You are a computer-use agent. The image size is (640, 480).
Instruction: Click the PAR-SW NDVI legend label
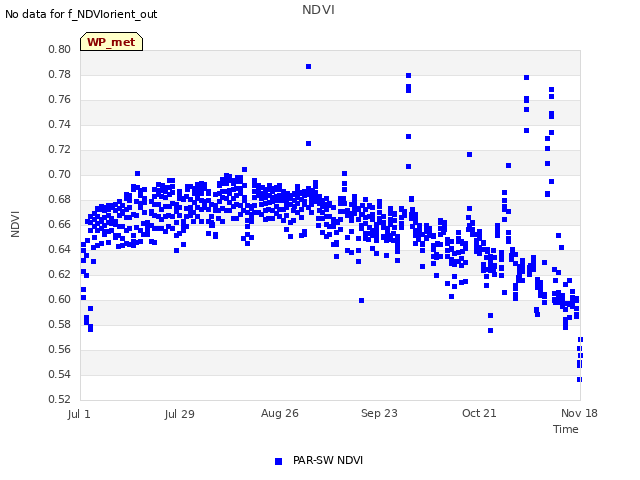click(x=328, y=460)
